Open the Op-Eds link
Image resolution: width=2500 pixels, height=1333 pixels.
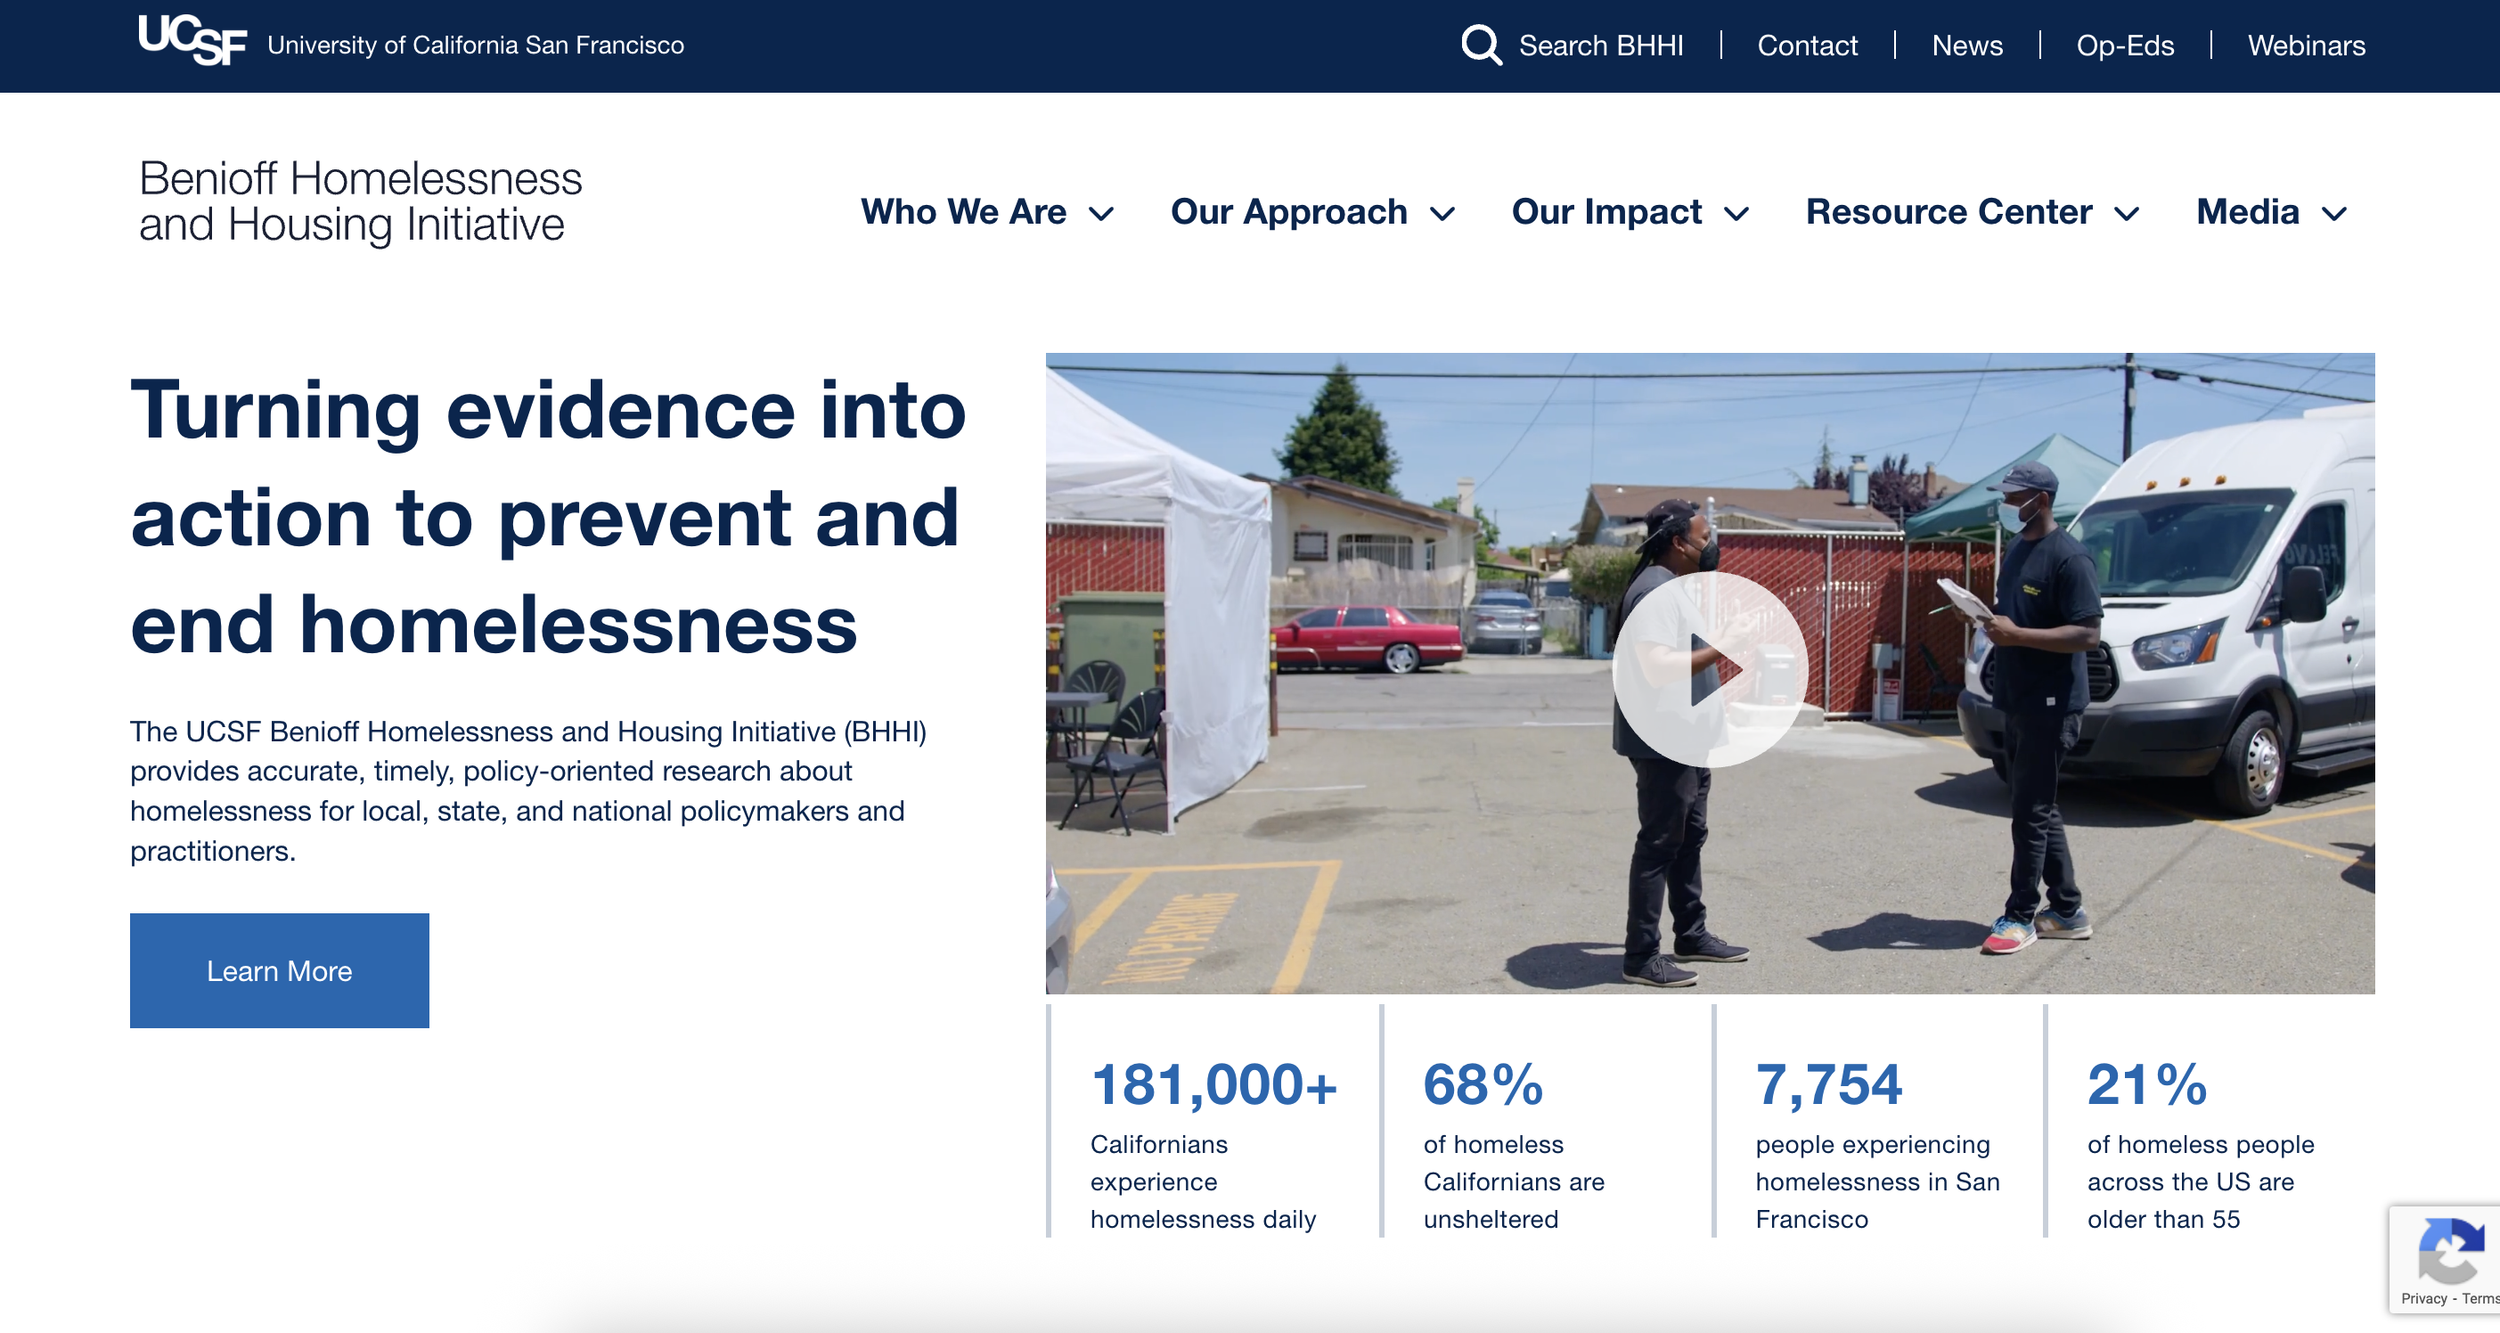coord(2125,46)
